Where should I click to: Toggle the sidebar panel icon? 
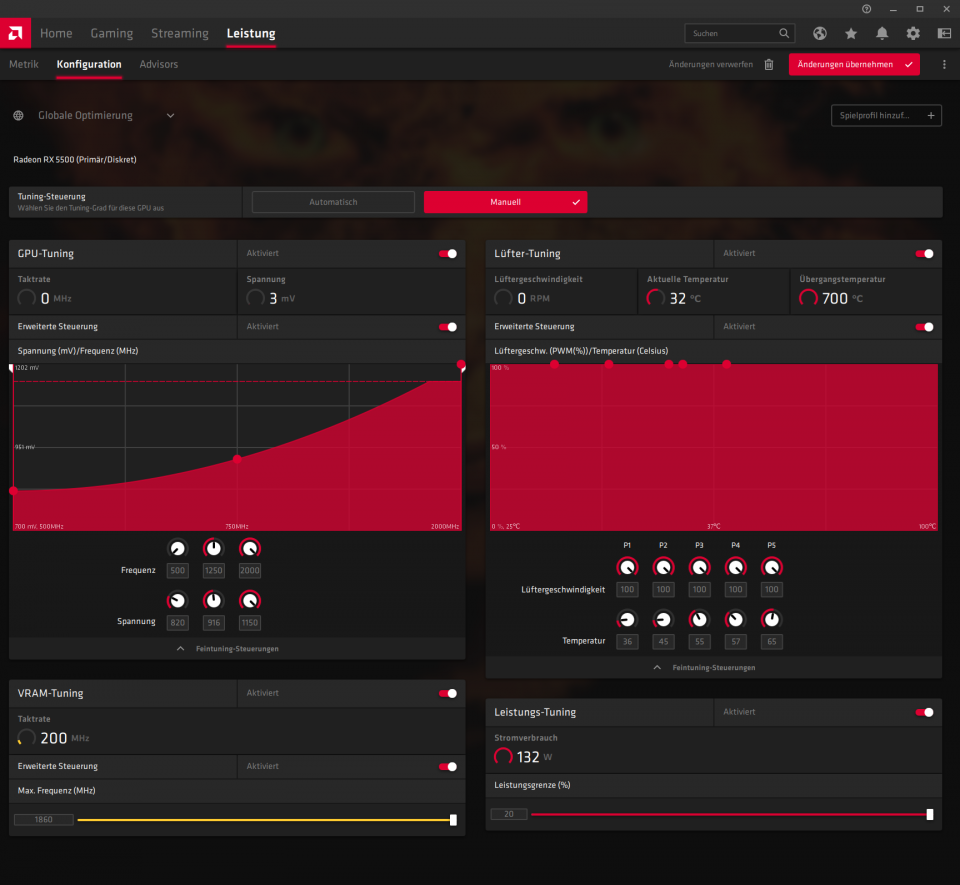(944, 34)
